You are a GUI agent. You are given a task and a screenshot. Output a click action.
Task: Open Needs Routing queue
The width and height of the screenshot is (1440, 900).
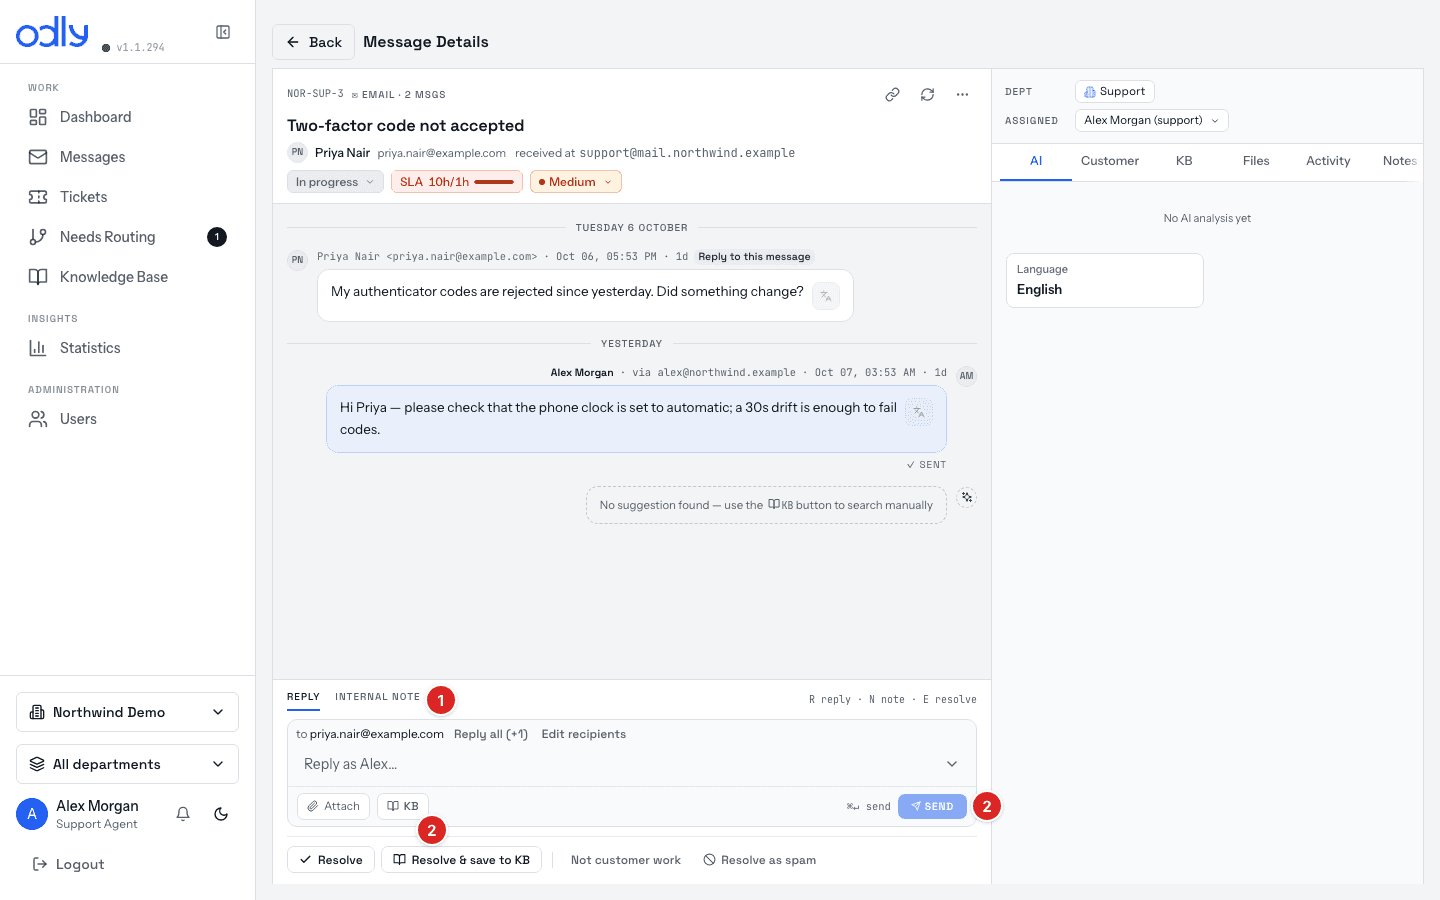[128, 237]
